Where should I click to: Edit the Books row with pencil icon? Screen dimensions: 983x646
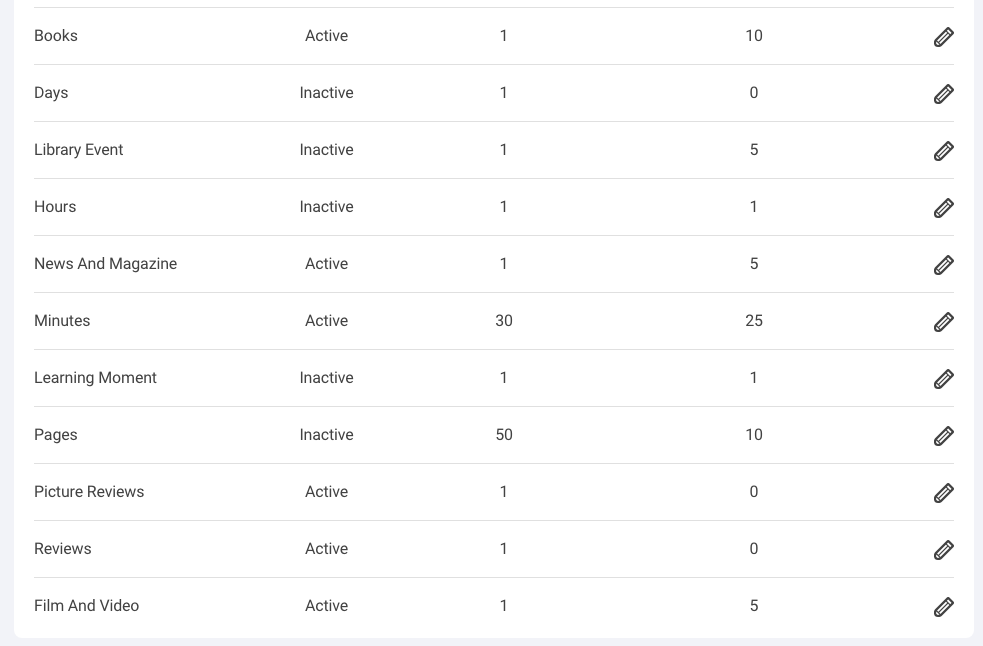tap(944, 37)
